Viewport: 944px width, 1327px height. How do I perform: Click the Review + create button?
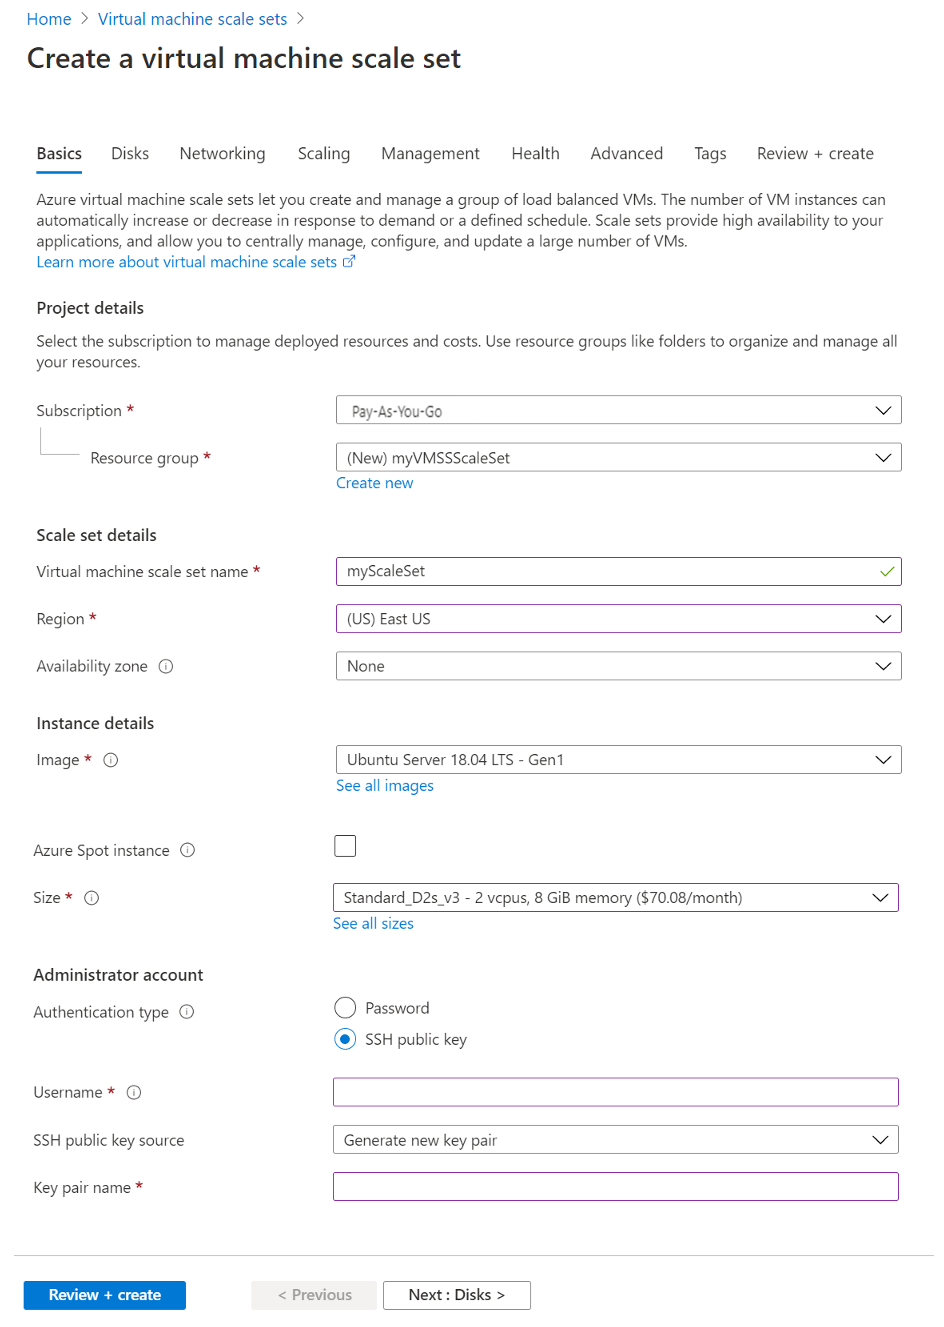(x=104, y=1294)
